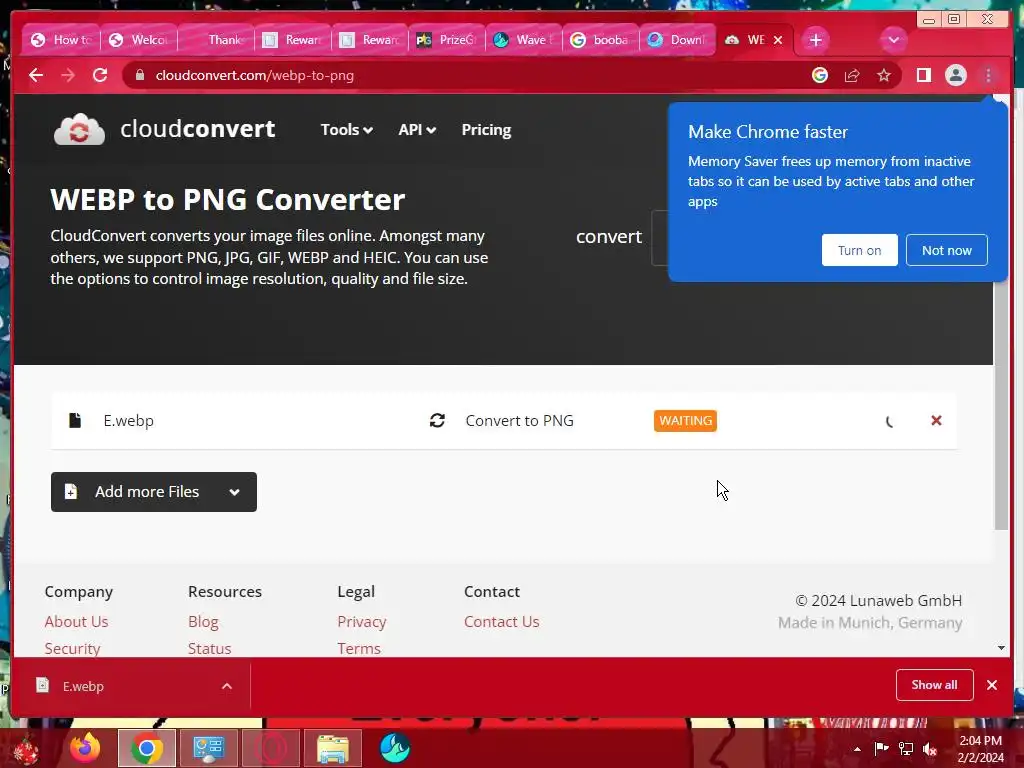1024x768 pixels.
Task: Open Terms footer link
Action: [x=359, y=648]
